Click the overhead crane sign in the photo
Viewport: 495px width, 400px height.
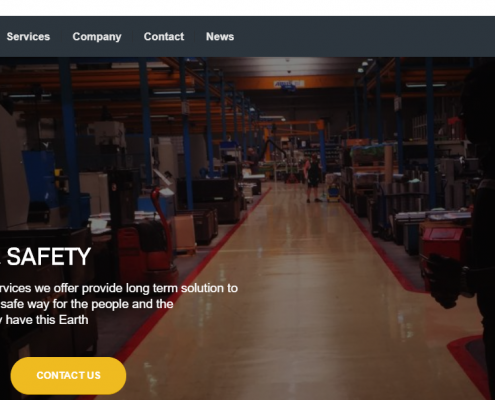289,84
